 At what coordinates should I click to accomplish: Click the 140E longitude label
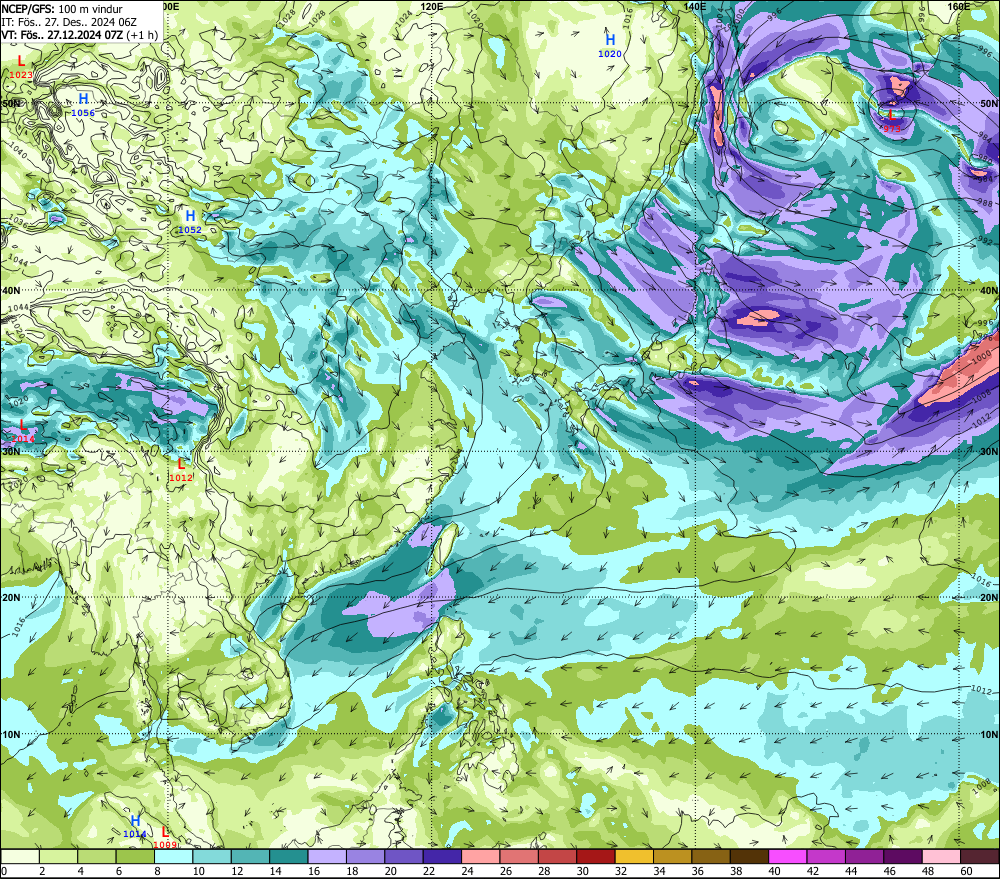click(695, 6)
